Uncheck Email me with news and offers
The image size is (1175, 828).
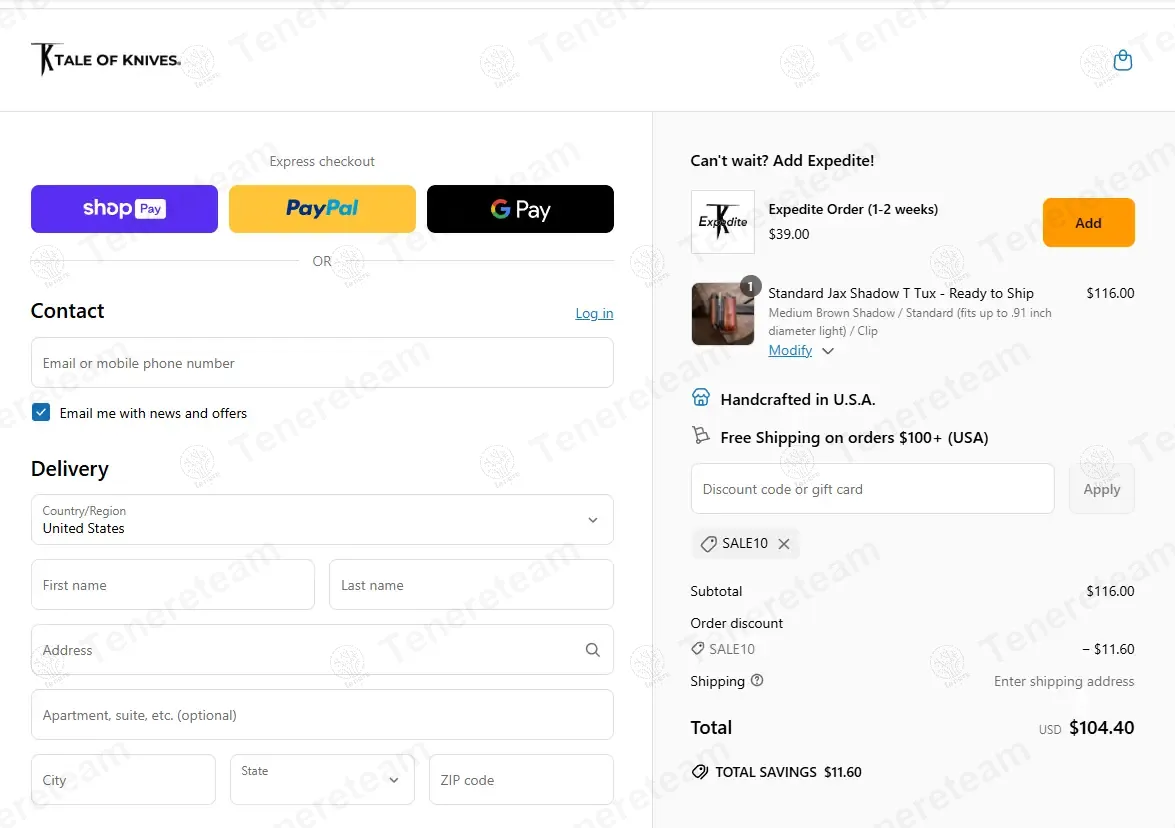(41, 412)
